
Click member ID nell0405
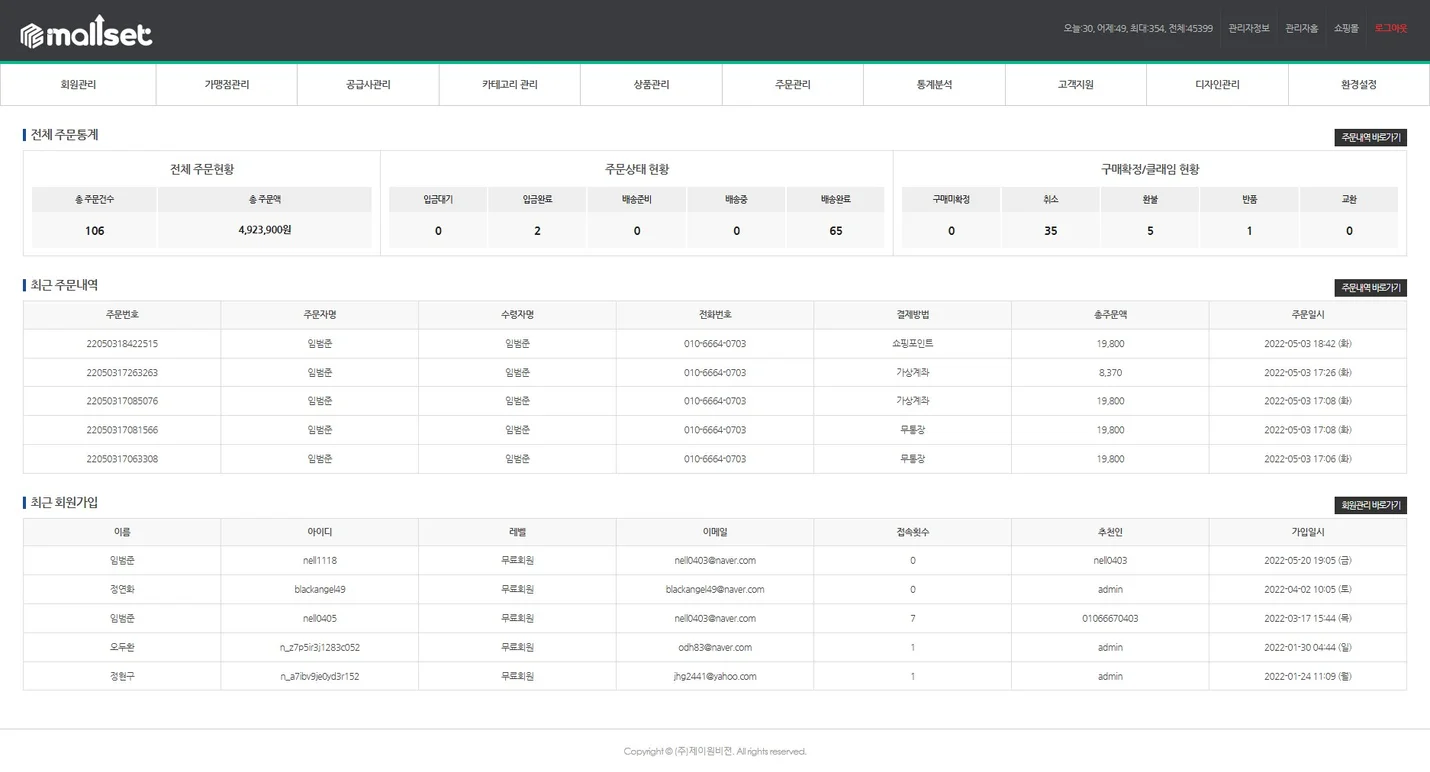click(x=320, y=619)
